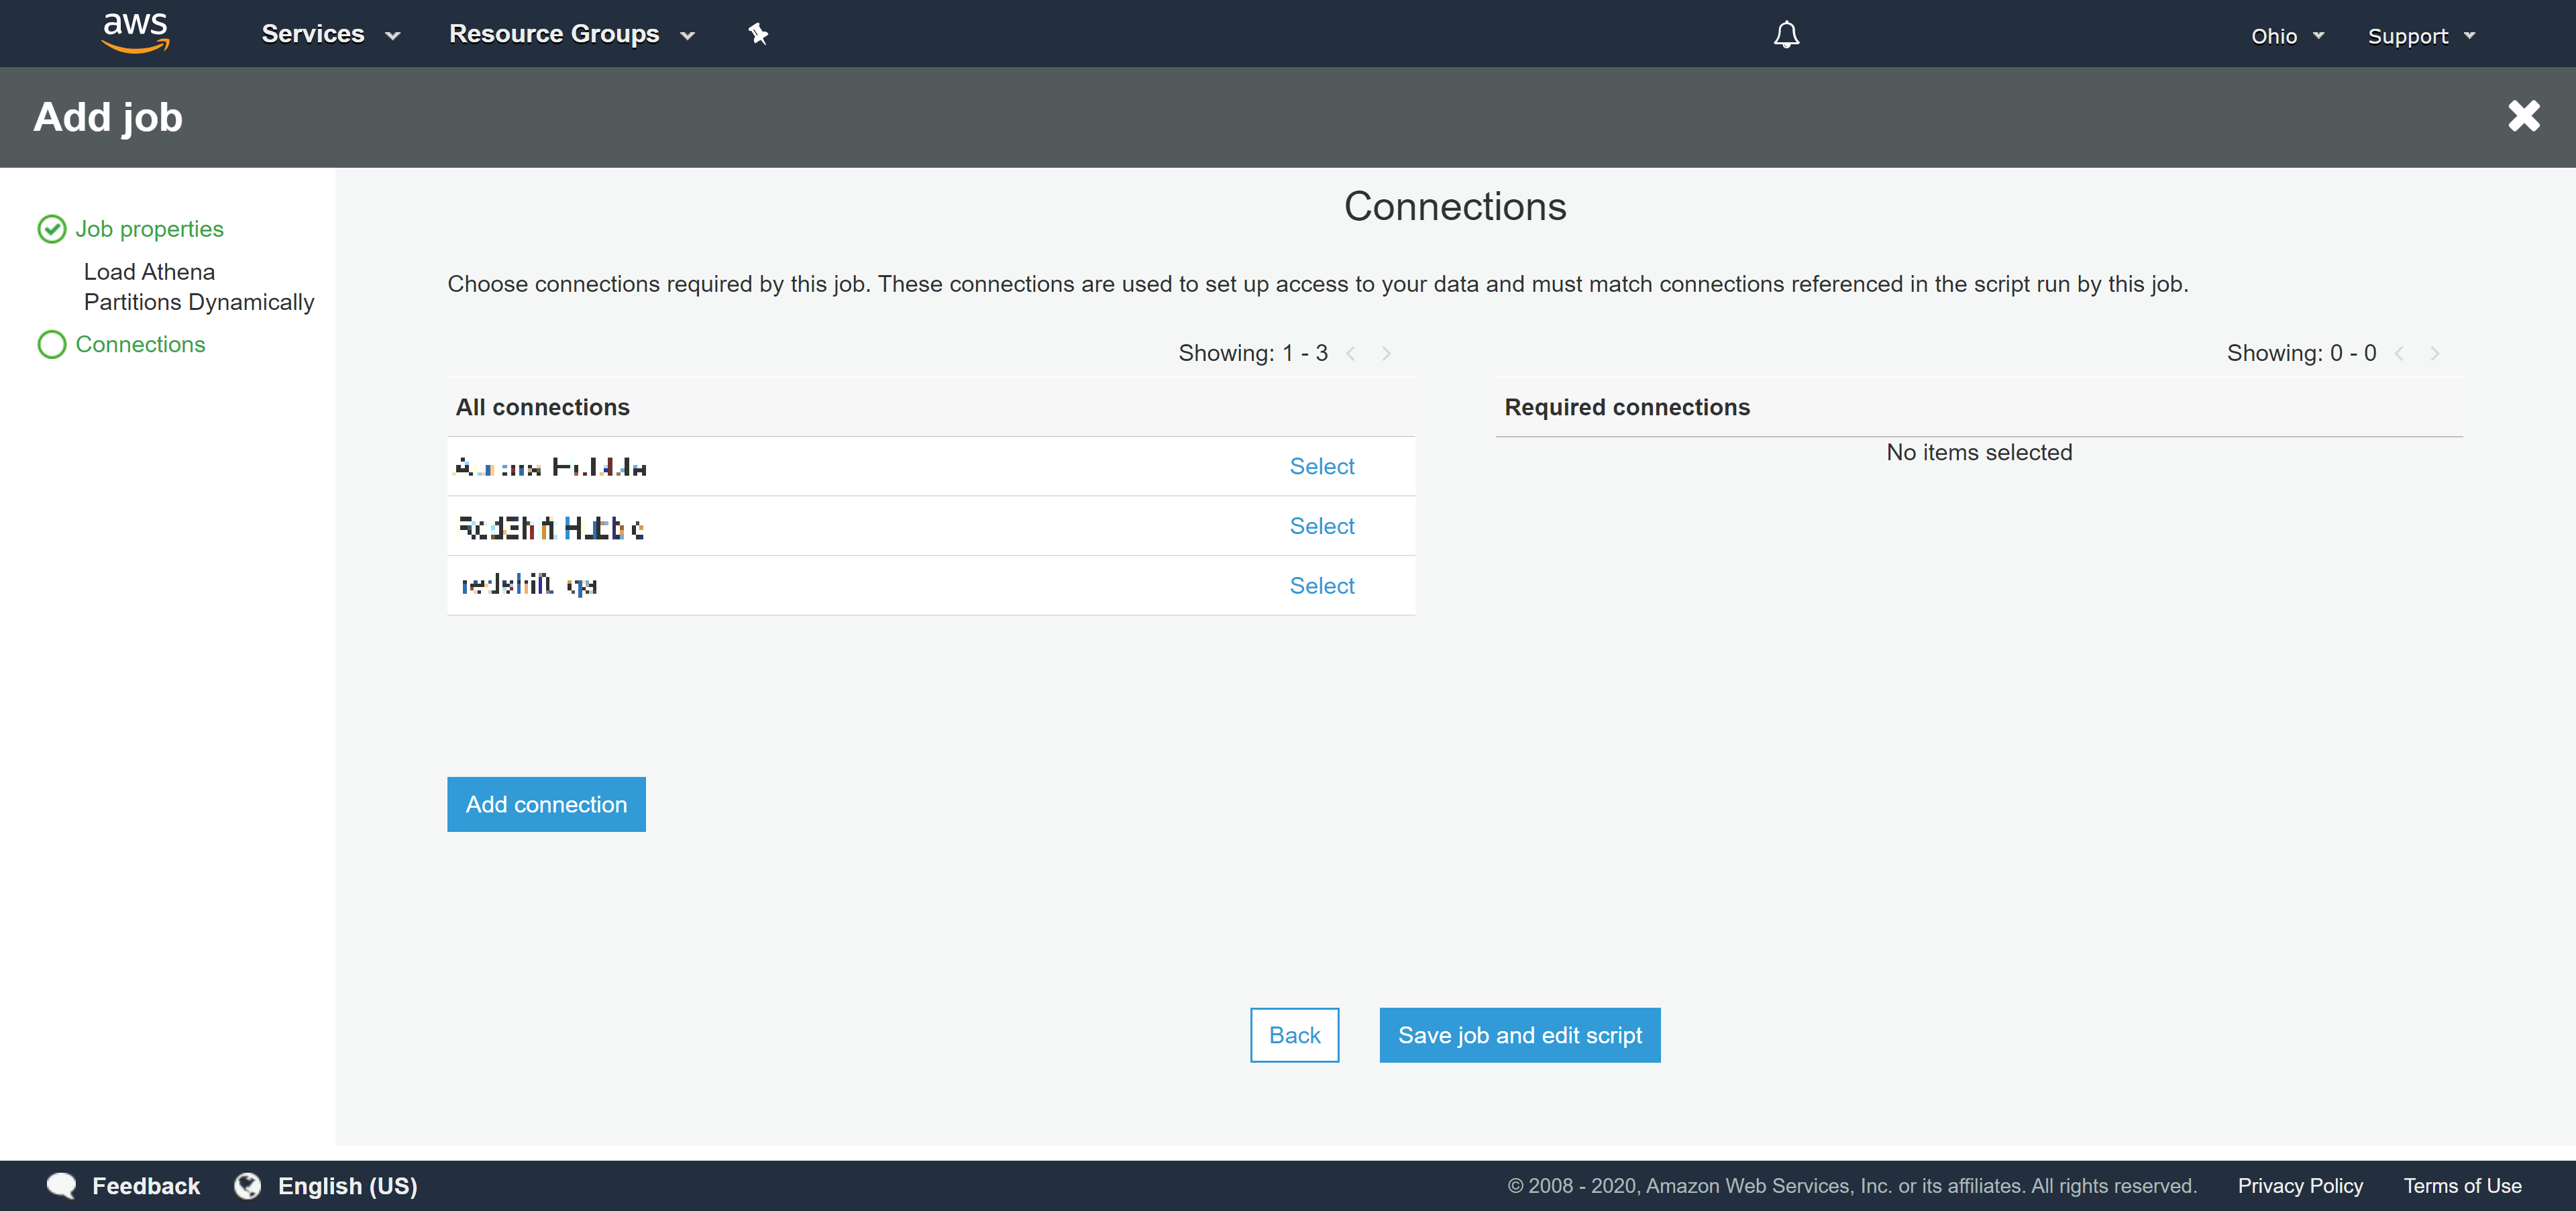Open the Terms of Use link
Image resolution: width=2576 pixels, height=1211 pixels.
tap(2462, 1185)
